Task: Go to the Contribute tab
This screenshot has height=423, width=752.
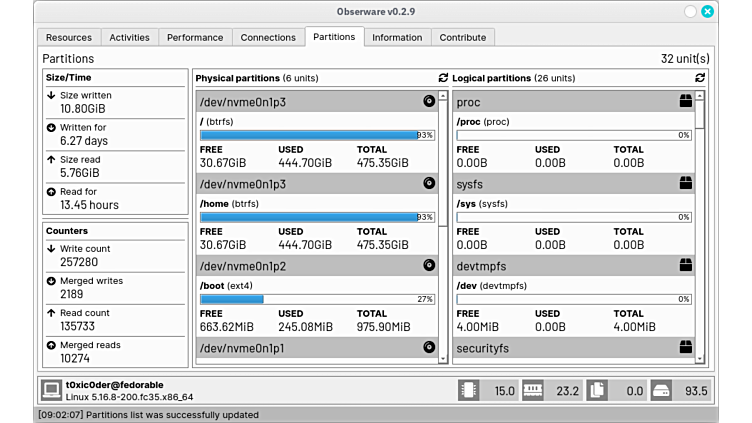Action: coord(463,37)
